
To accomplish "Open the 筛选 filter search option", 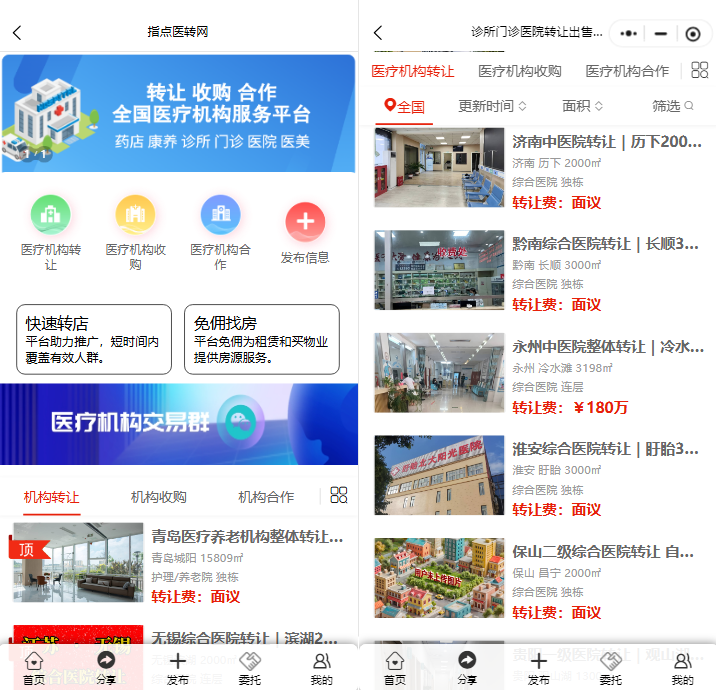I will point(672,106).
